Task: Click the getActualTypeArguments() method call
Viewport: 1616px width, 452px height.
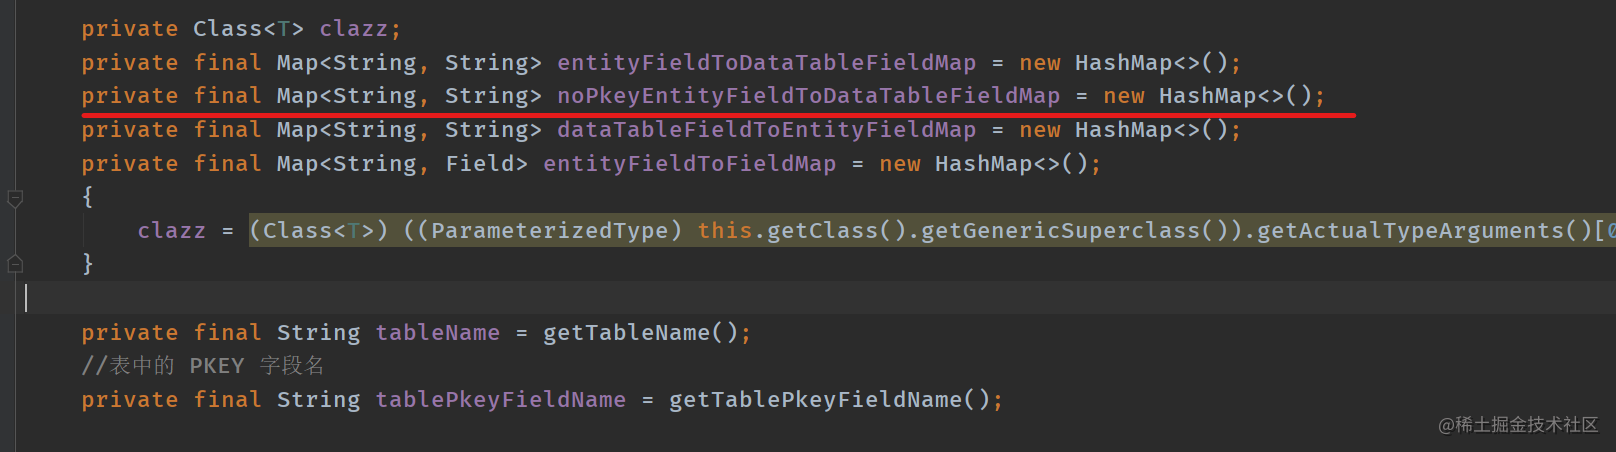Action: pos(1424,231)
